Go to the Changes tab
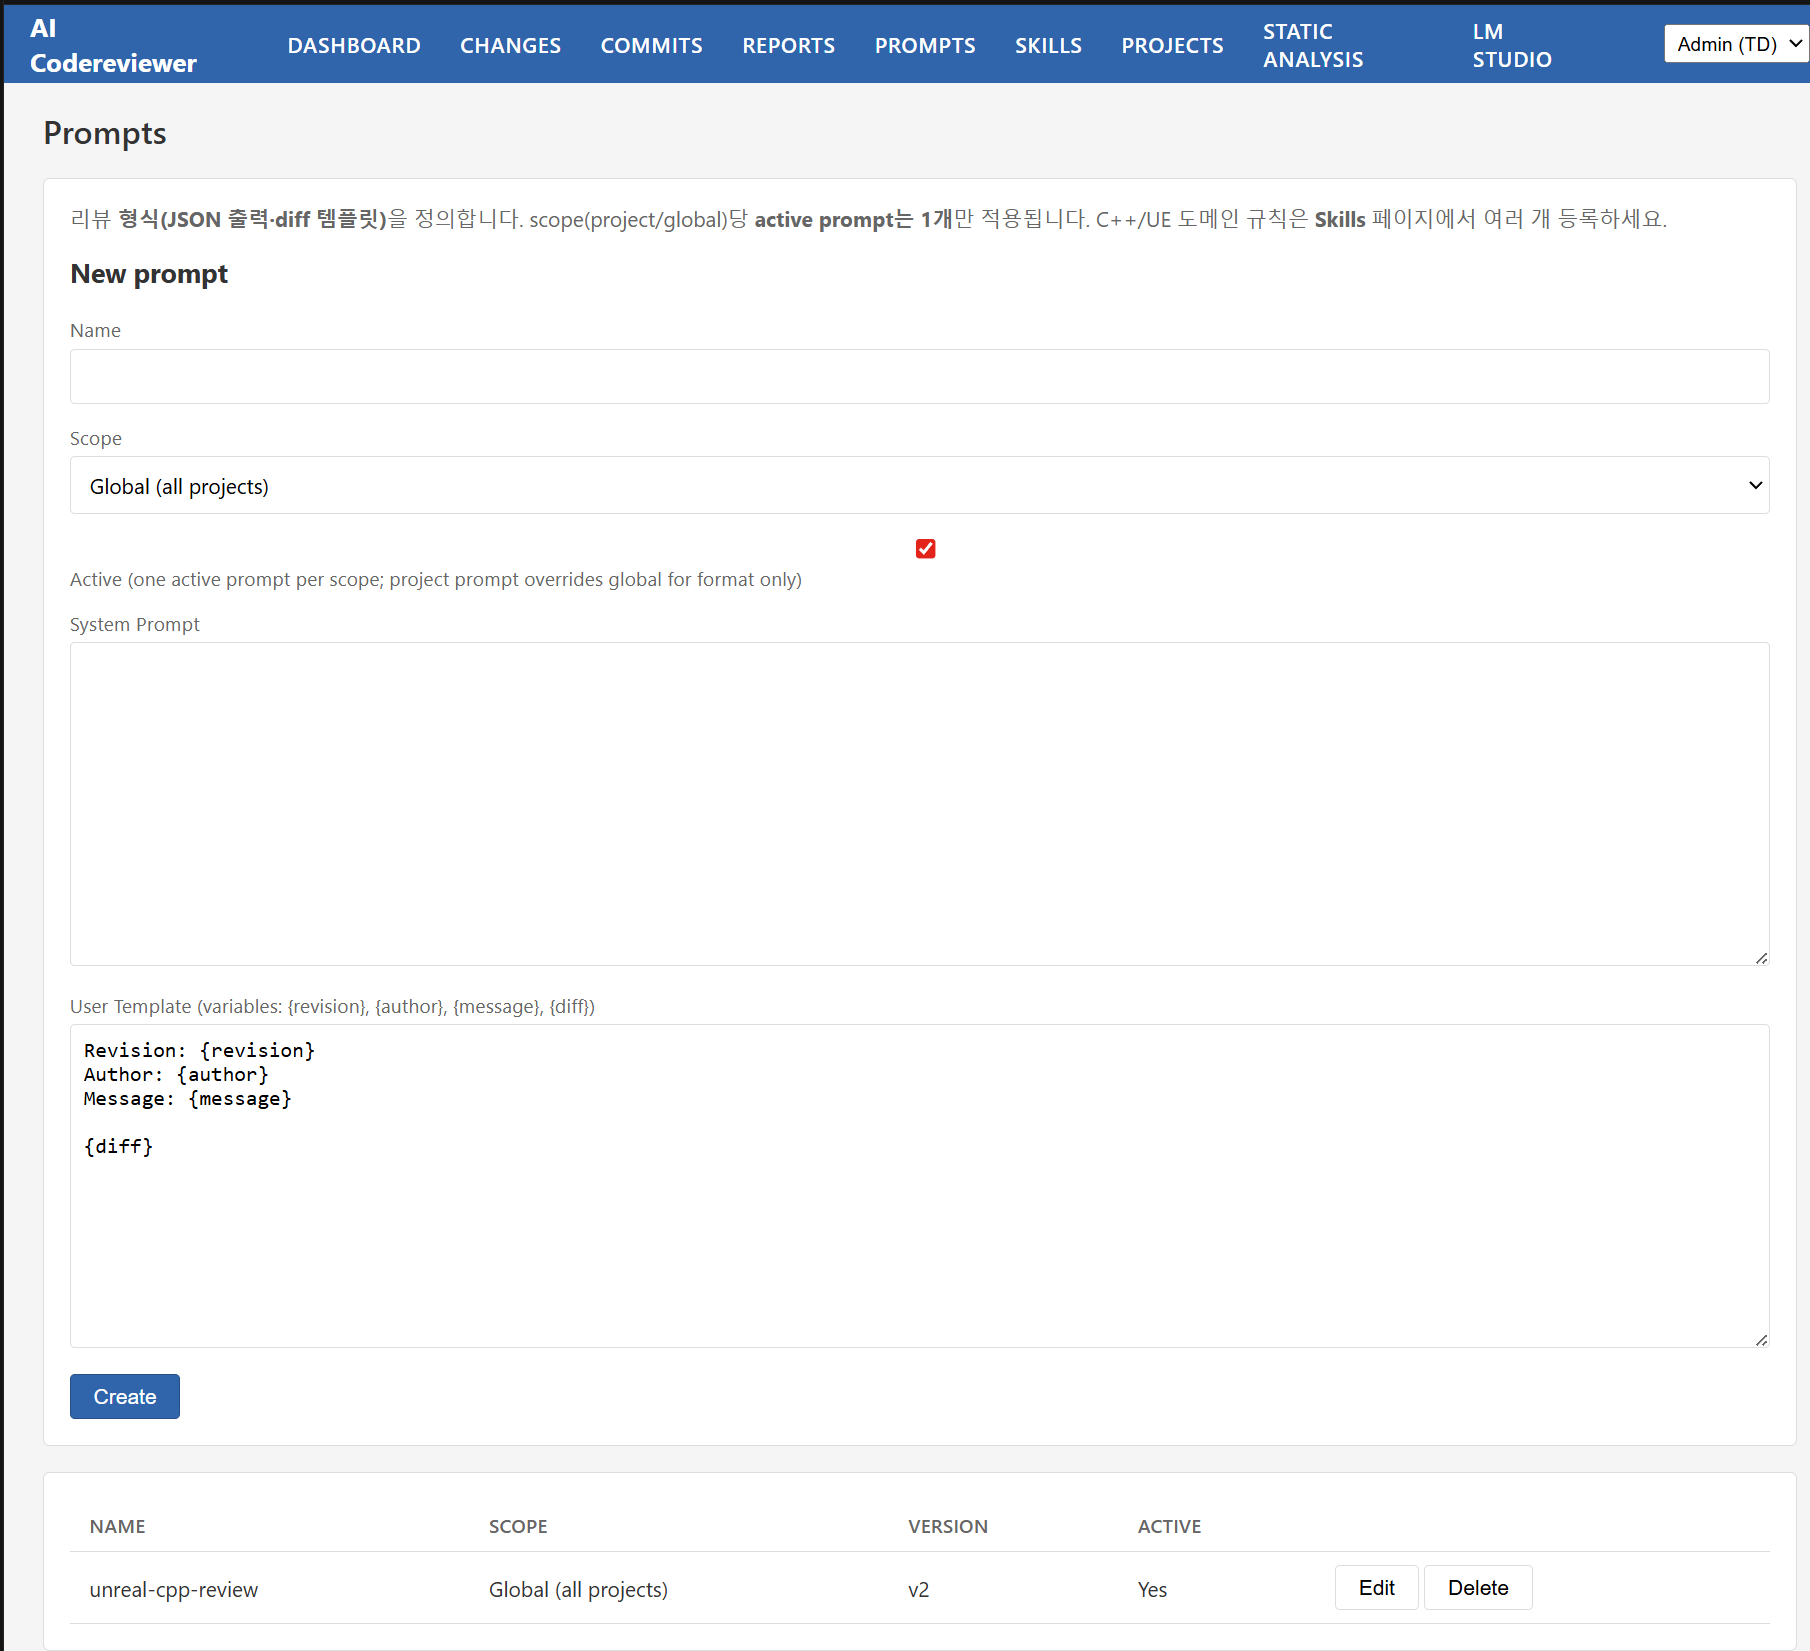 tap(510, 45)
